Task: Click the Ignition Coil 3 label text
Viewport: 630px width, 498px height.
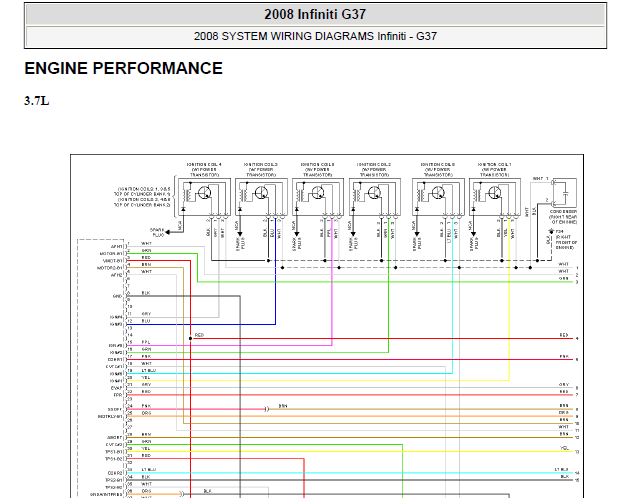Action: 261,170
